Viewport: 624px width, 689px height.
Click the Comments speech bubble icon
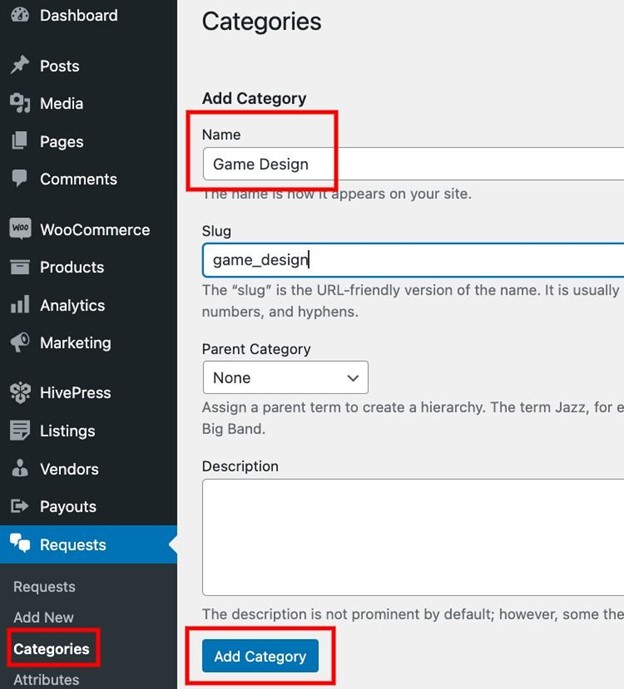click(20, 178)
